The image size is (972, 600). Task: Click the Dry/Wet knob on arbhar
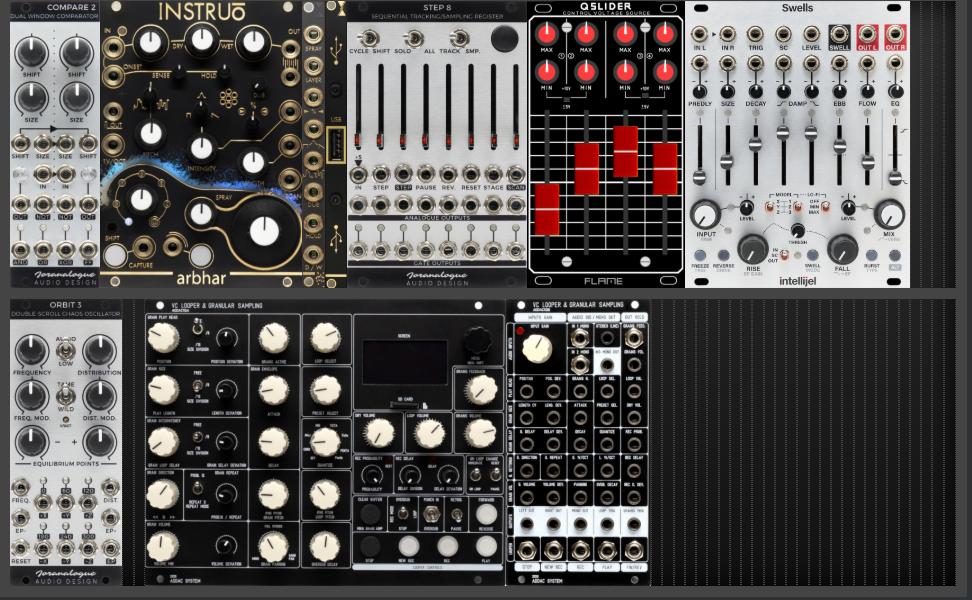pos(202,40)
